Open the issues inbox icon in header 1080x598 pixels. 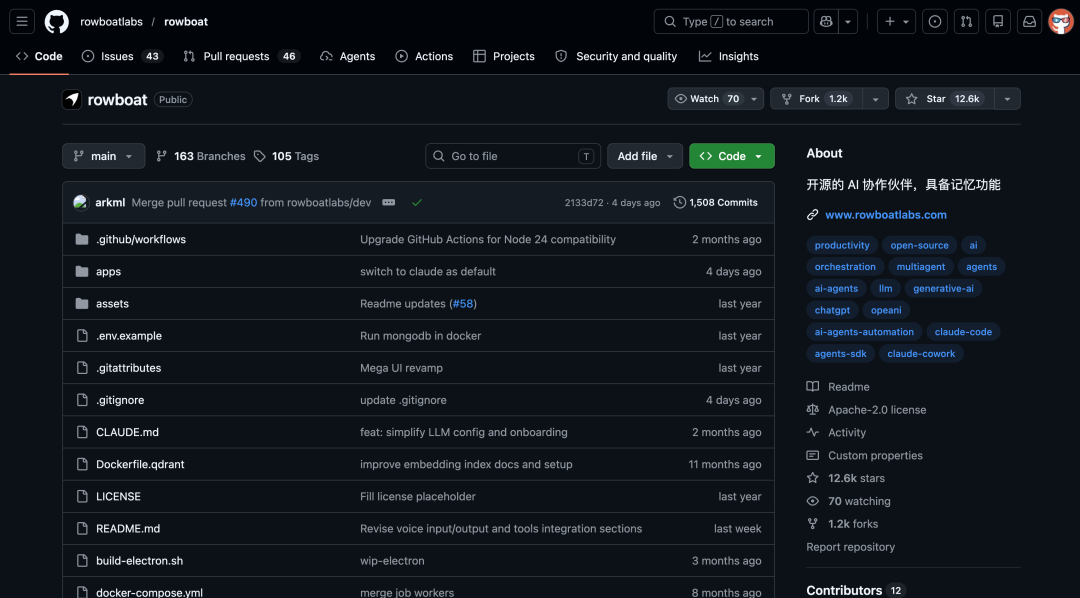[935, 21]
